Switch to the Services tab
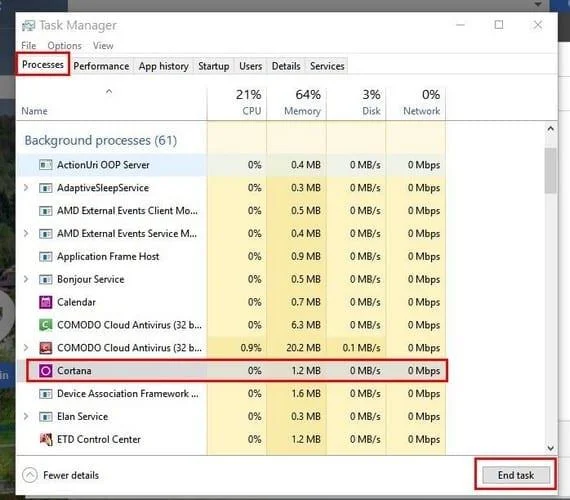570x500 pixels. (x=327, y=66)
